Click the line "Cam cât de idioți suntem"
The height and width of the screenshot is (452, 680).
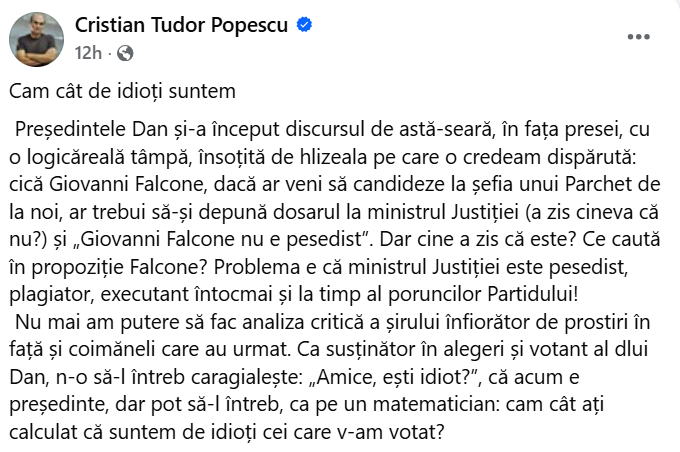(123, 92)
